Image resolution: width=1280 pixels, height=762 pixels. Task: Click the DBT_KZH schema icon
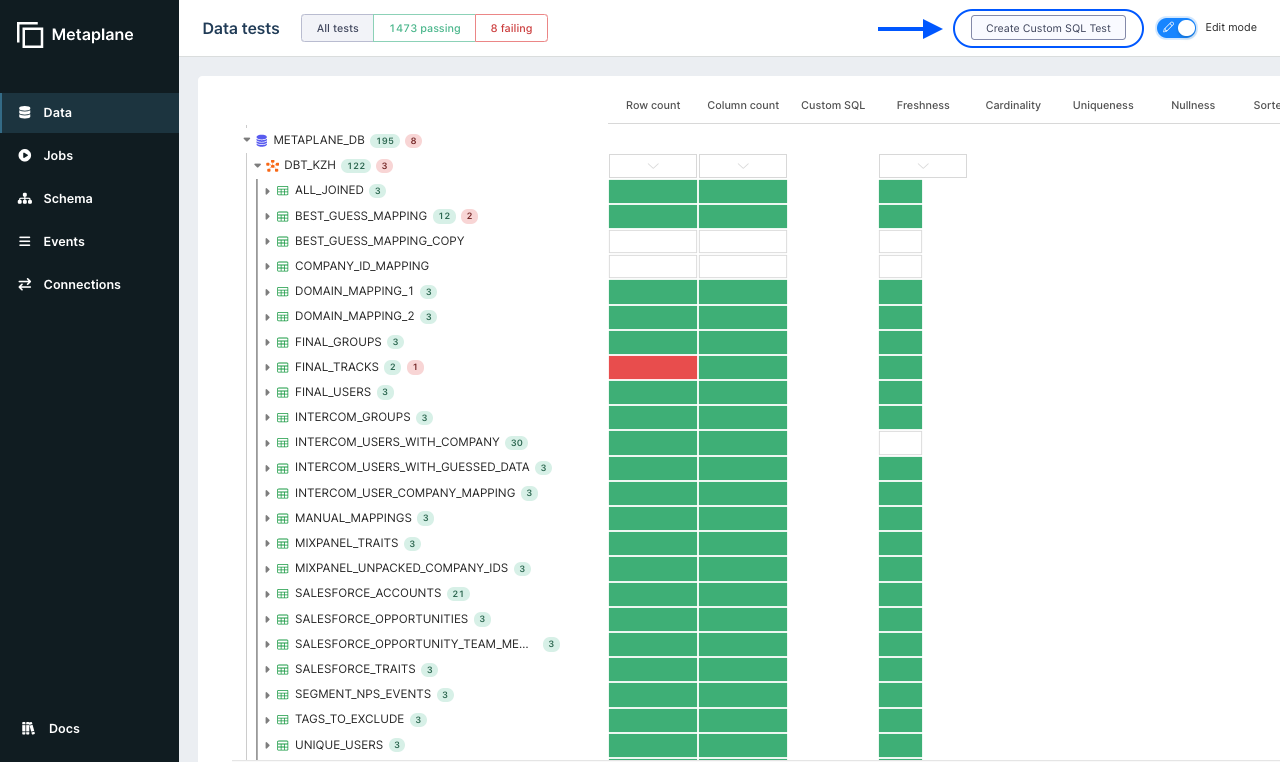click(x=272, y=166)
